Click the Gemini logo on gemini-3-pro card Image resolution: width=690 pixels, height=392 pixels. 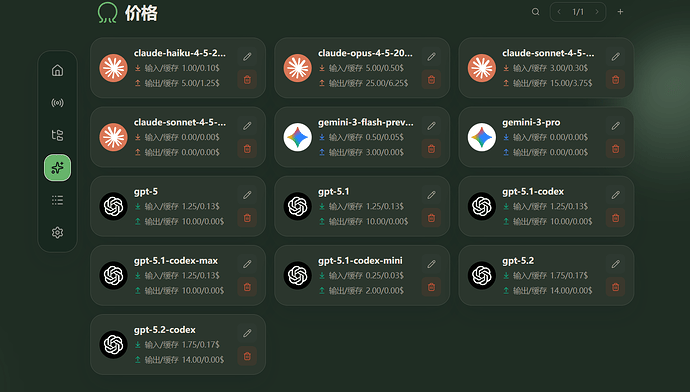pyautogui.click(x=482, y=137)
